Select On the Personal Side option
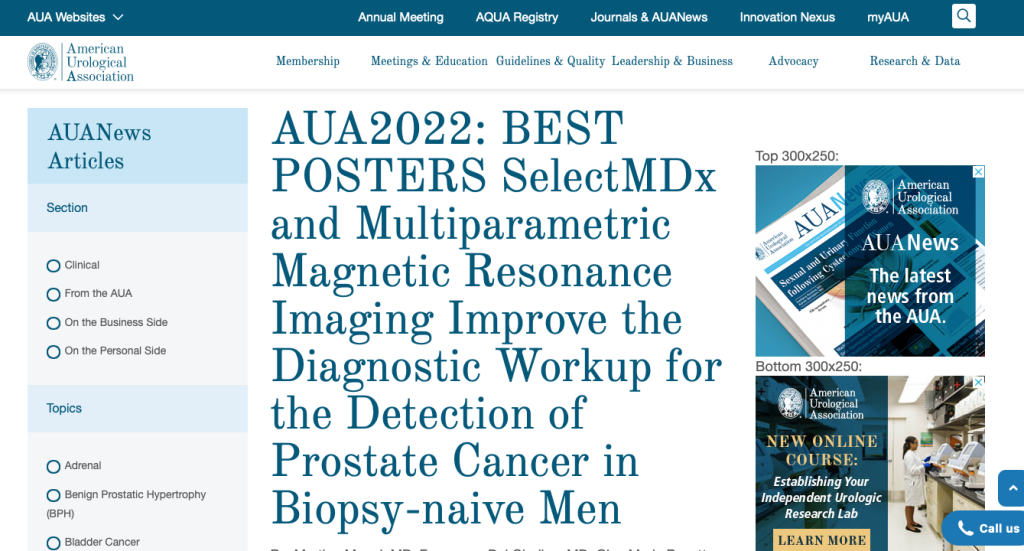The height and width of the screenshot is (551, 1024). tap(54, 352)
